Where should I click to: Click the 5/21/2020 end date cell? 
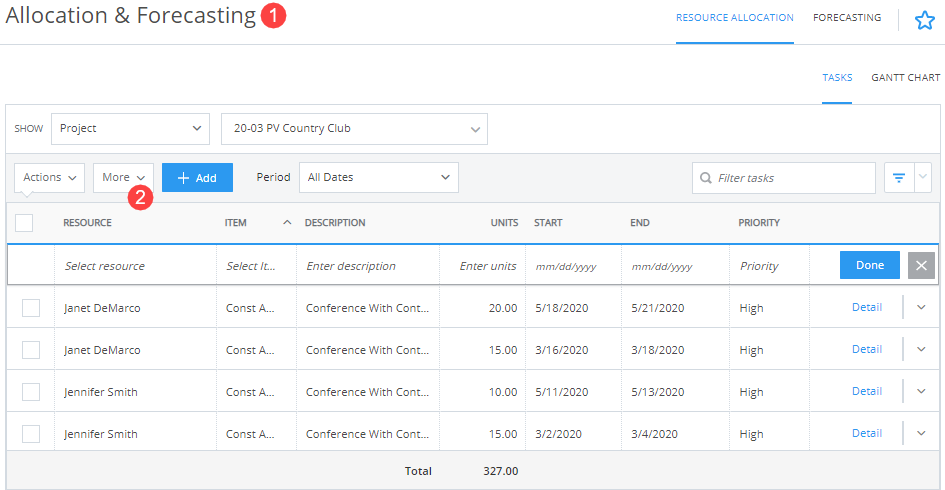click(x=658, y=308)
